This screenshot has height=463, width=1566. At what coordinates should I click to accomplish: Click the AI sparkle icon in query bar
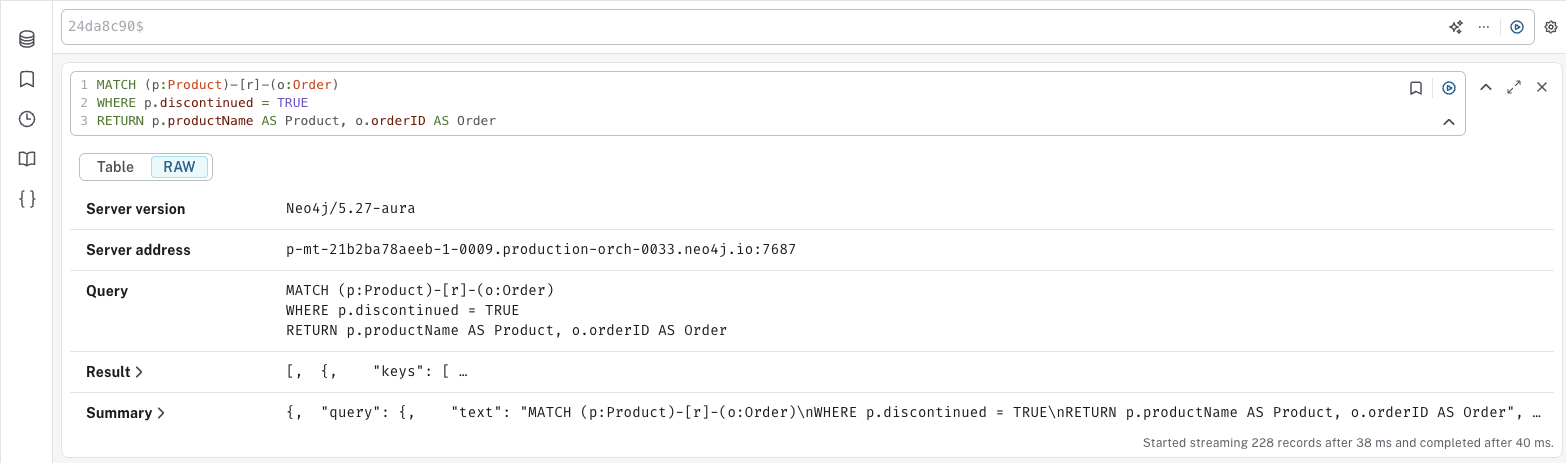click(1456, 27)
